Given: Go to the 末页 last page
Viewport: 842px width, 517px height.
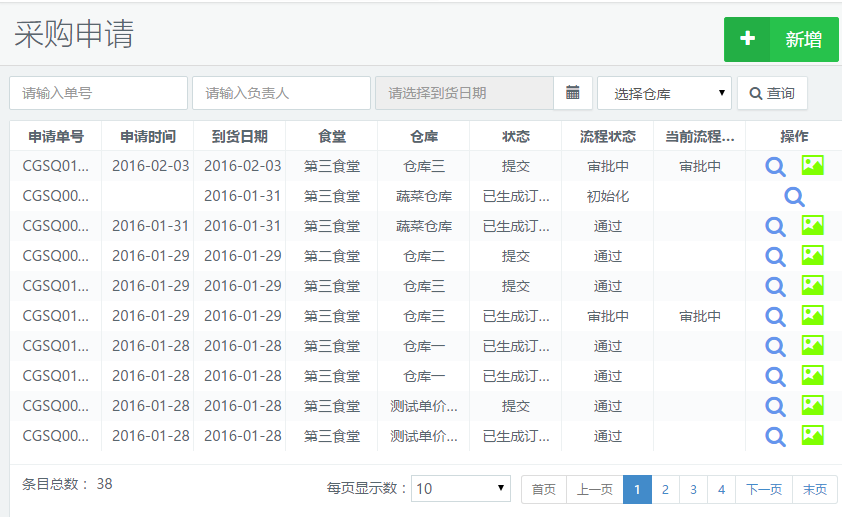Looking at the screenshot, I should pos(815,489).
